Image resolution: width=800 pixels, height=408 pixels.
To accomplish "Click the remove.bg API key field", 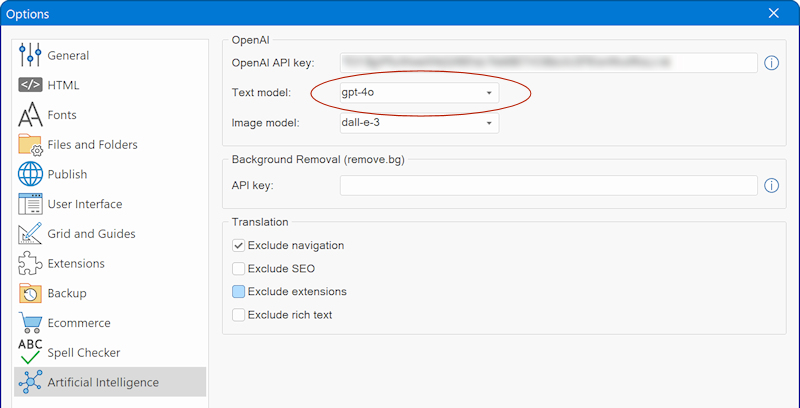I will (549, 186).
